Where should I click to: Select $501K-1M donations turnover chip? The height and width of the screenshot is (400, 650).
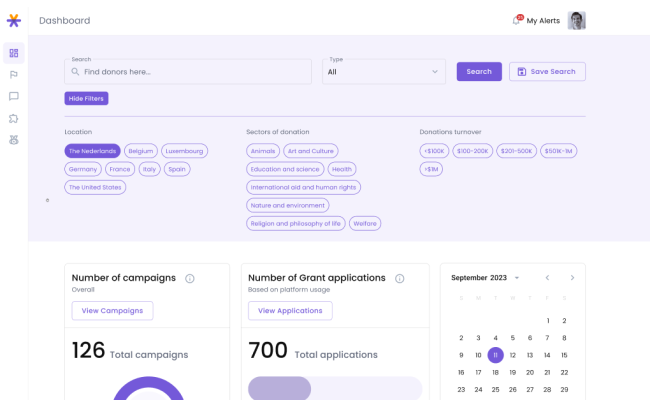(x=558, y=151)
